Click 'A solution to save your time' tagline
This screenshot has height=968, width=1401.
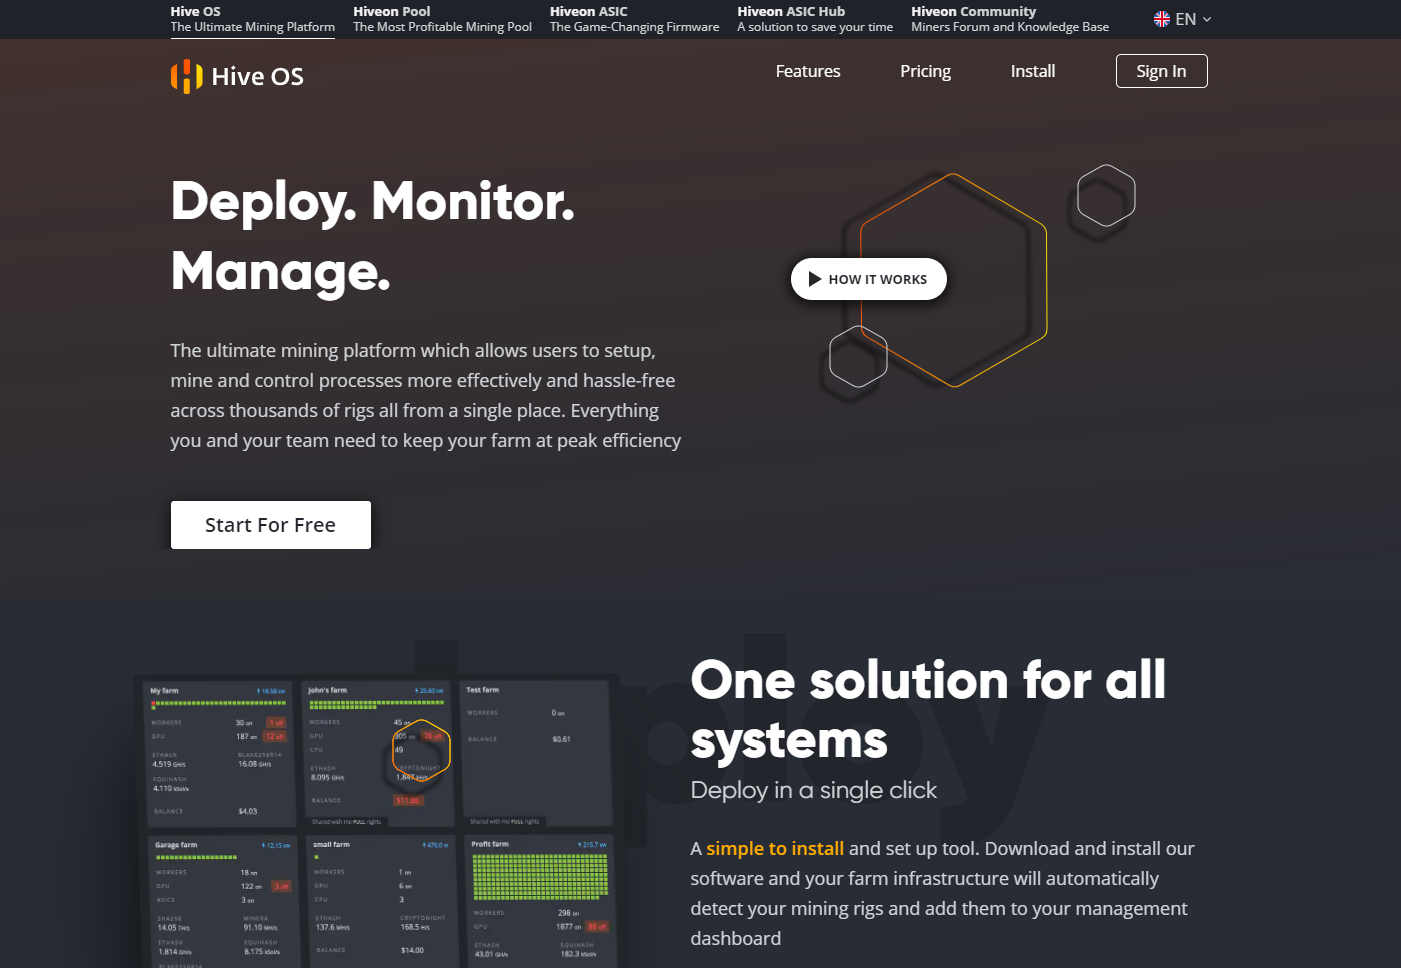[x=815, y=27]
